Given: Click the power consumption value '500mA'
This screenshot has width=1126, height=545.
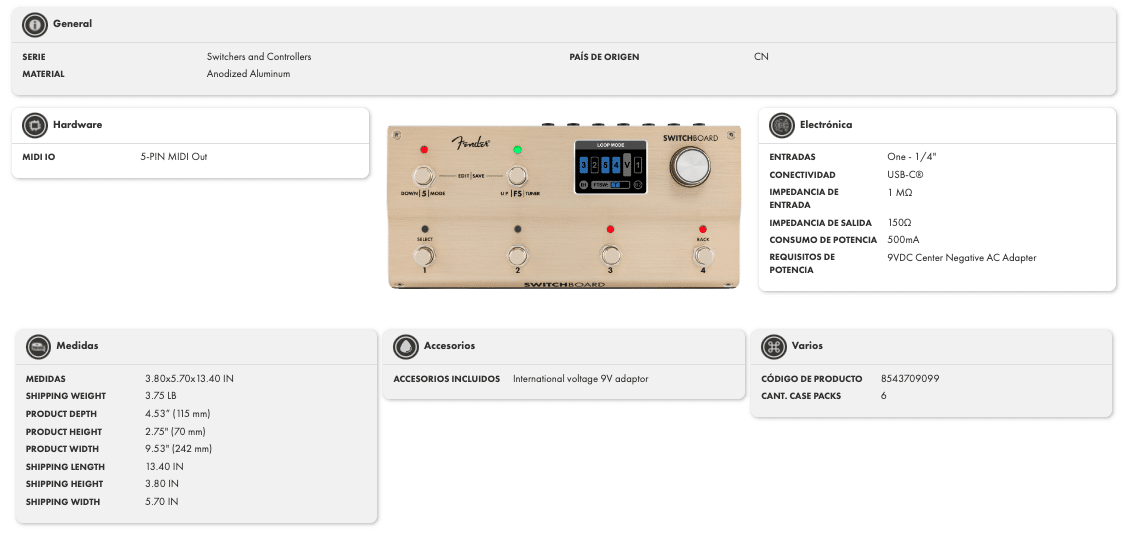Looking at the screenshot, I should 903,240.
